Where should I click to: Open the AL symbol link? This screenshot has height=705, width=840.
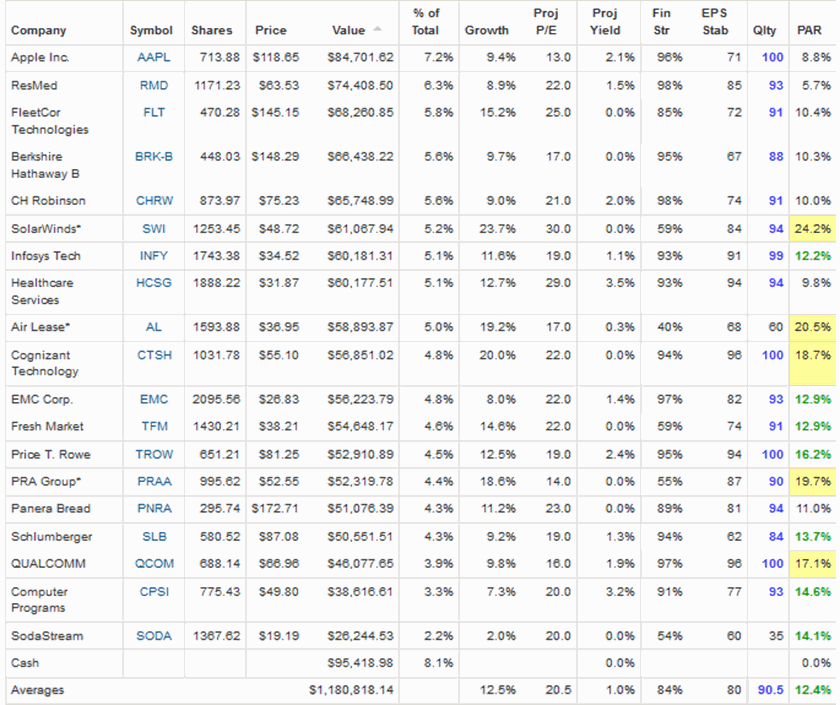tap(154, 327)
